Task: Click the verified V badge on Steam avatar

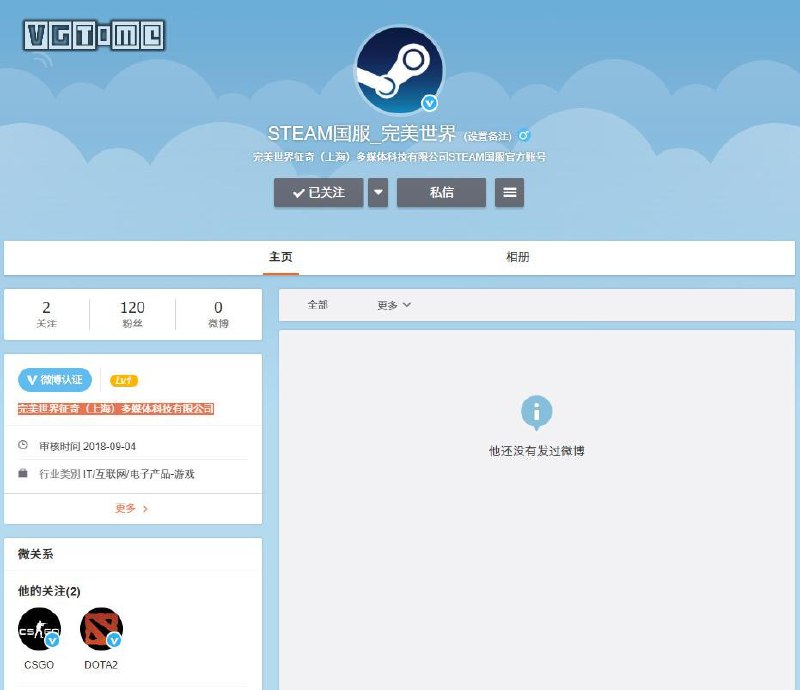Action: 430,103
